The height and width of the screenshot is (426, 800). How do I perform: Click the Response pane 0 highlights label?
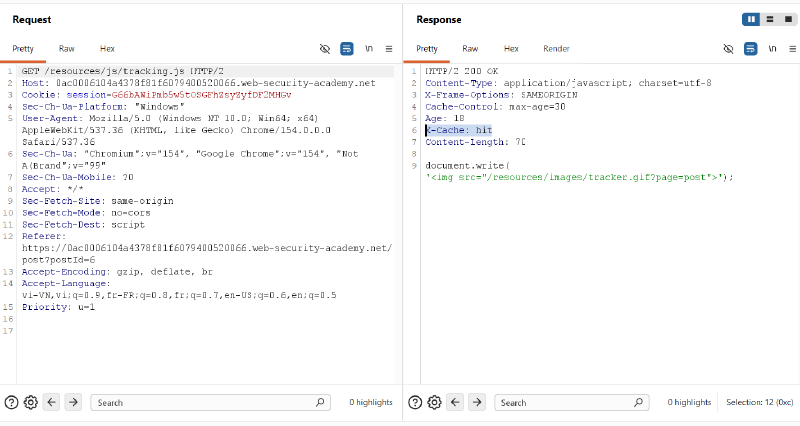pyautogui.click(x=689, y=403)
